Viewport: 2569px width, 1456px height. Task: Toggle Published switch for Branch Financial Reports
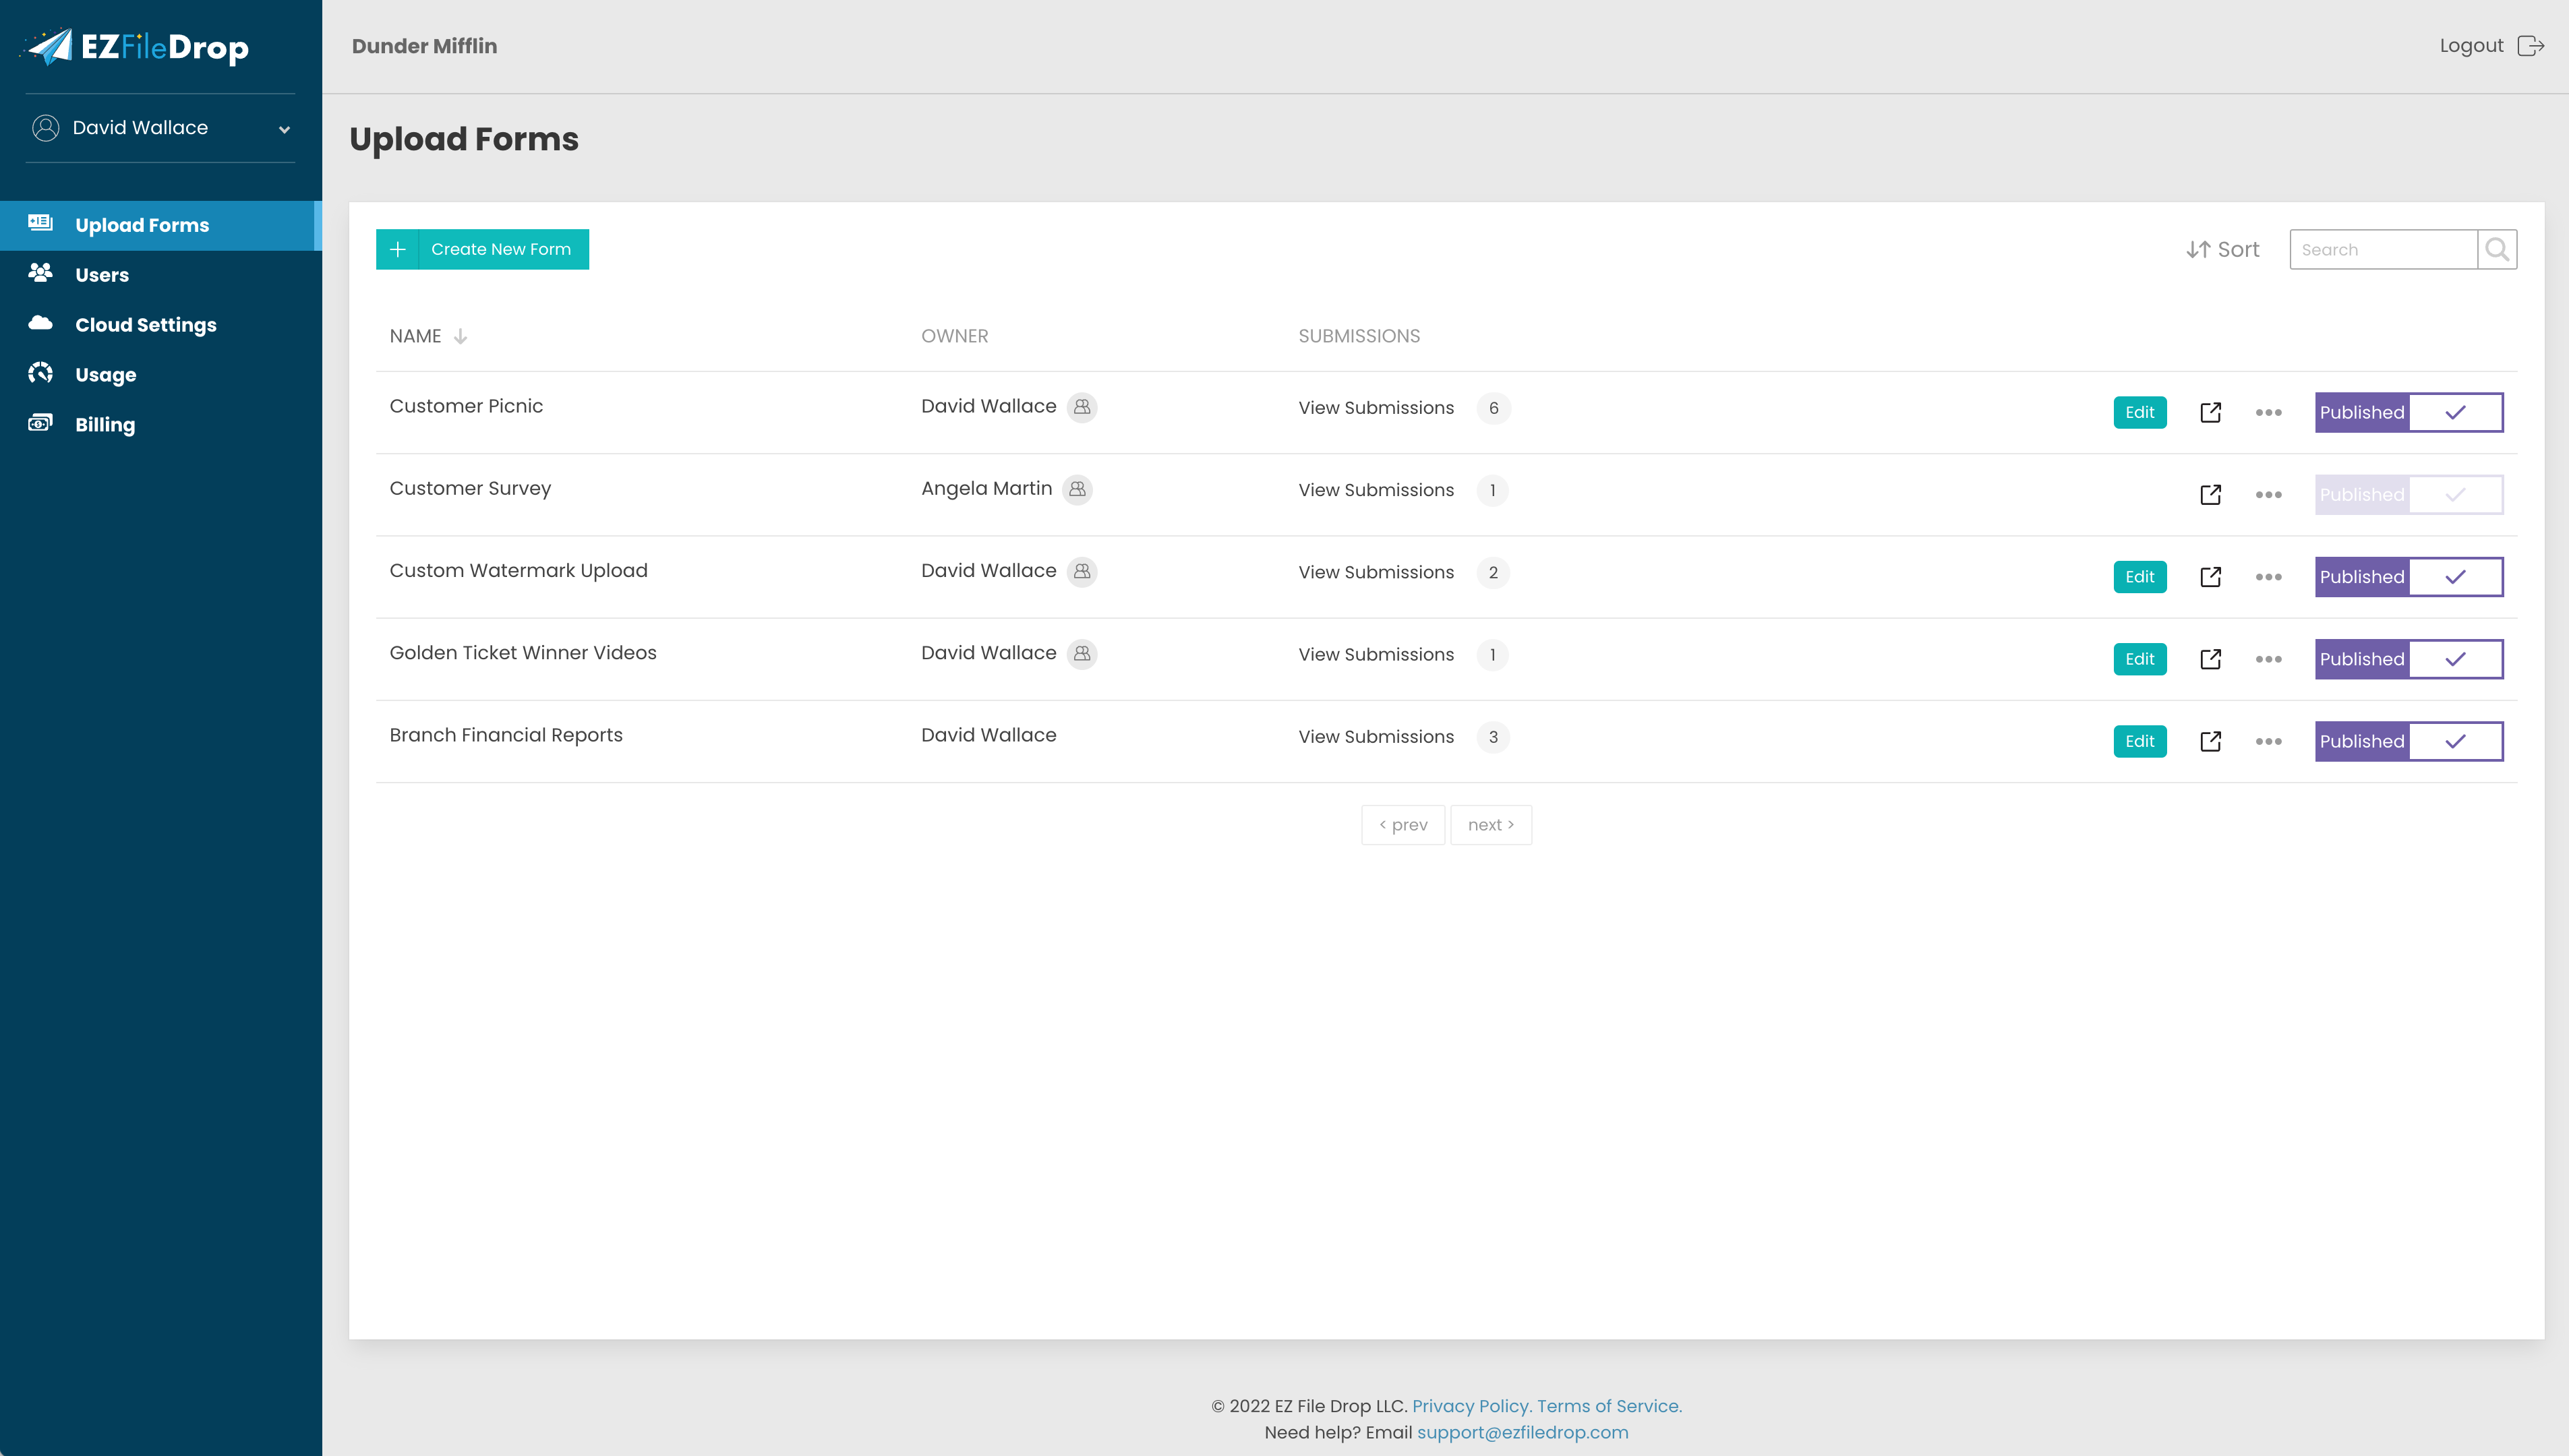[2408, 741]
